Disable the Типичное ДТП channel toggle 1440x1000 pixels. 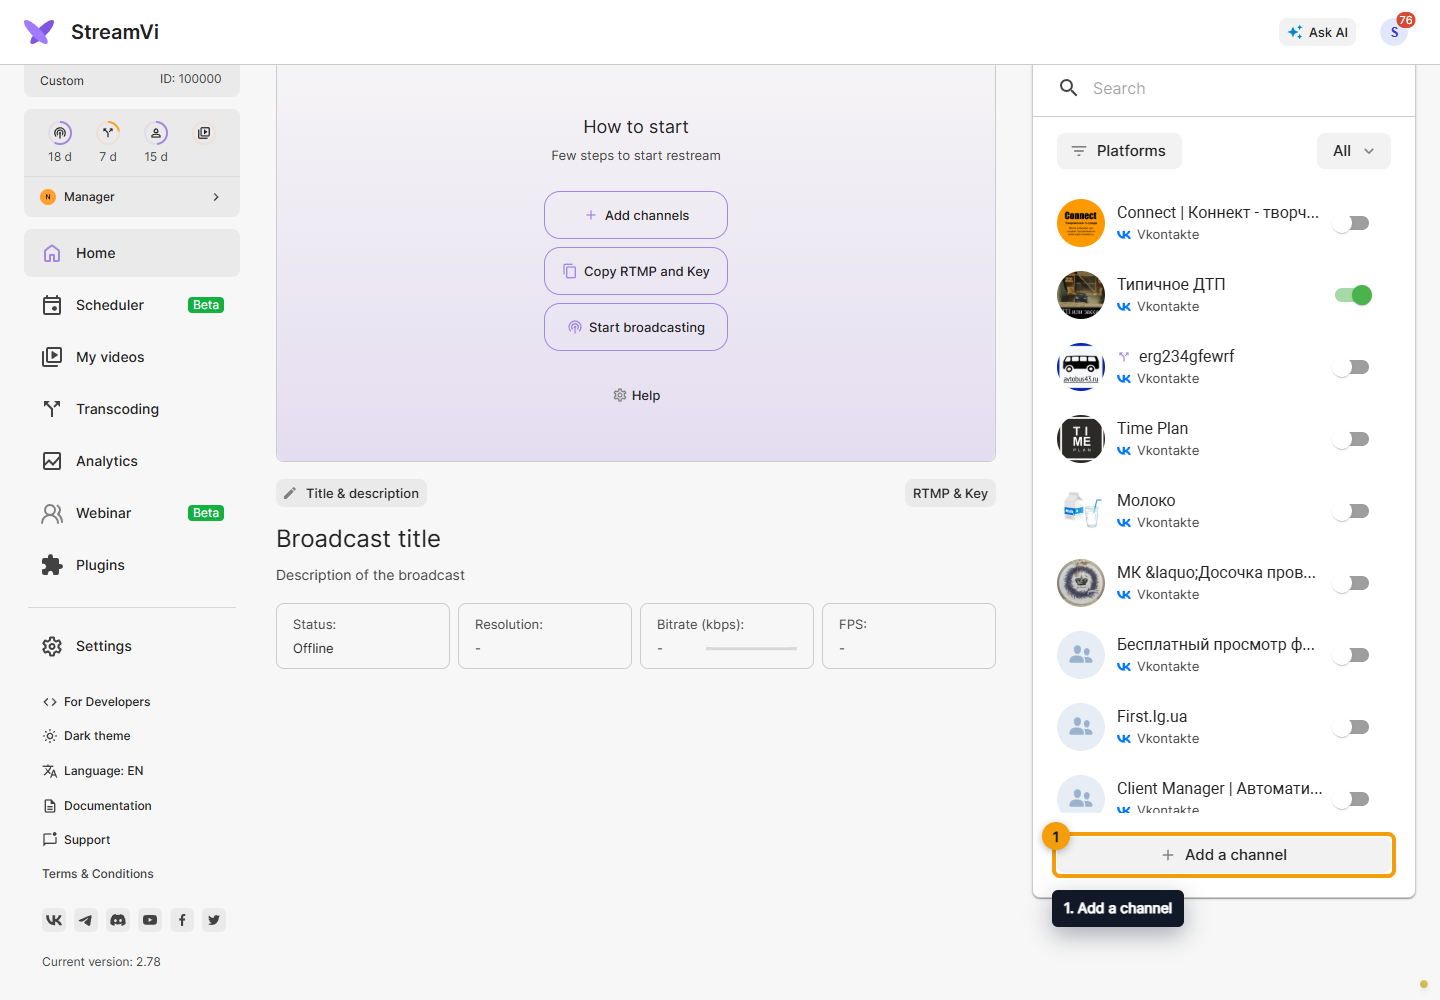click(1352, 295)
